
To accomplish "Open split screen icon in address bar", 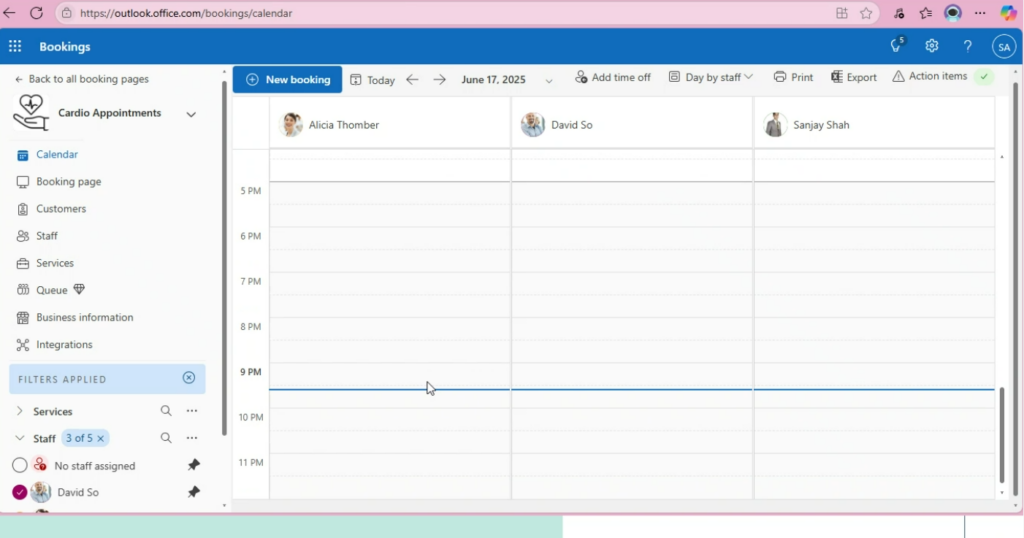I will click(842, 13).
